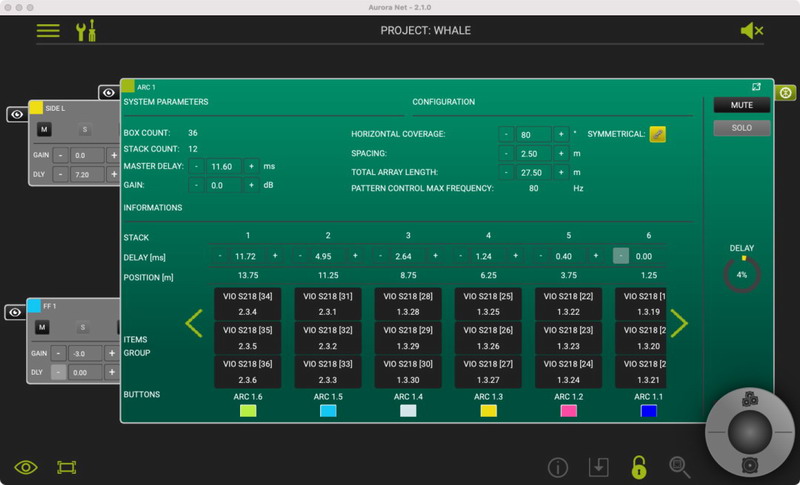Mute the ARC 1 array
The image size is (800, 485).
pos(741,105)
